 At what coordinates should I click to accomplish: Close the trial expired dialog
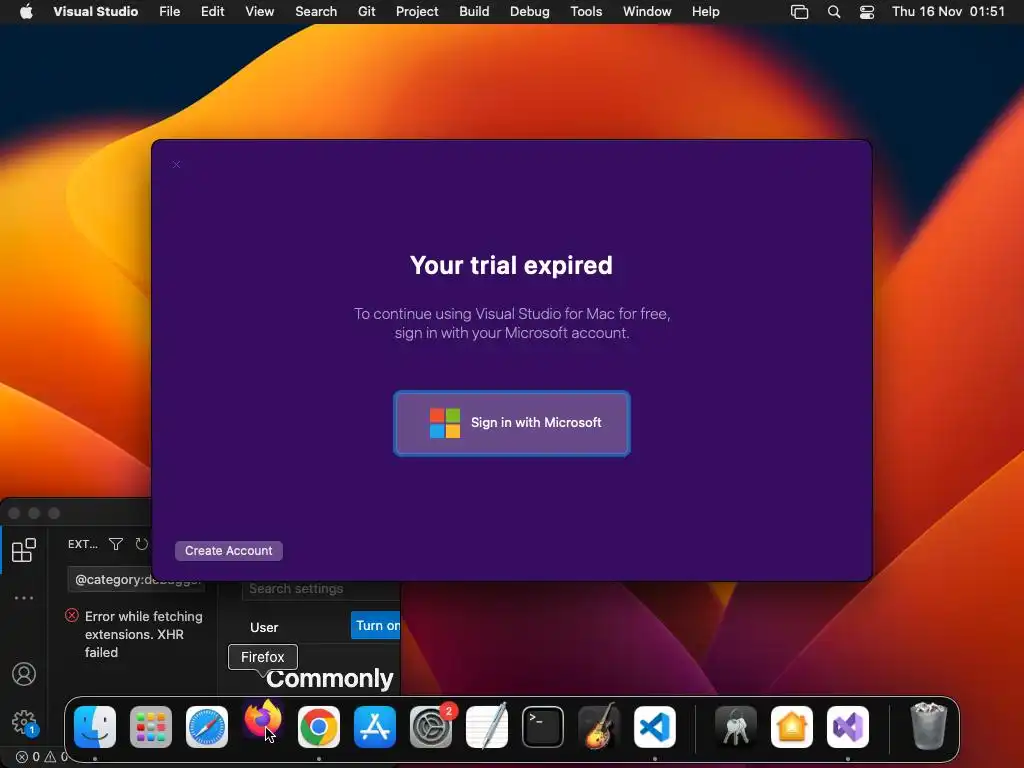pyautogui.click(x=176, y=165)
